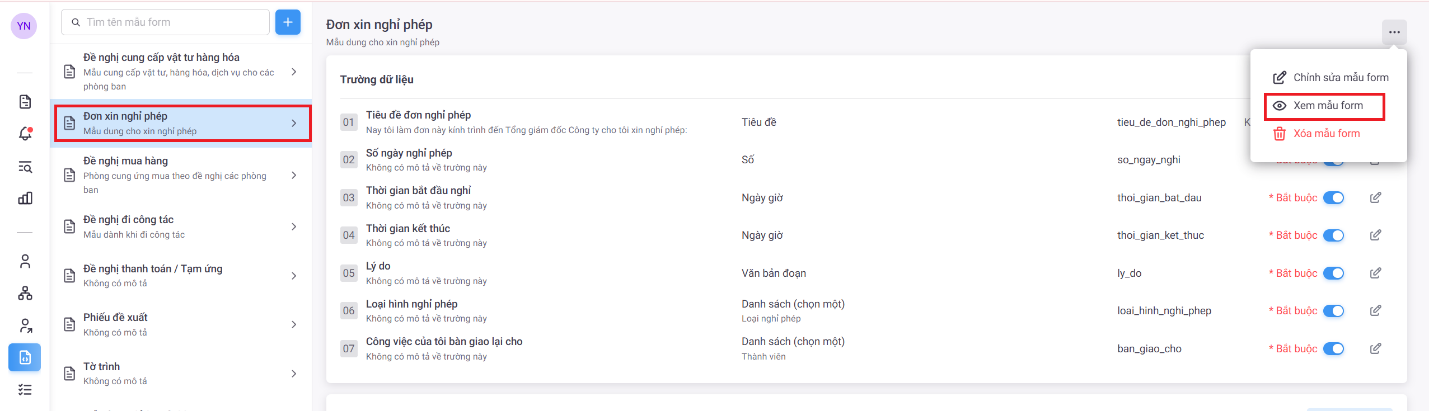Click the YN user avatar

24,26
